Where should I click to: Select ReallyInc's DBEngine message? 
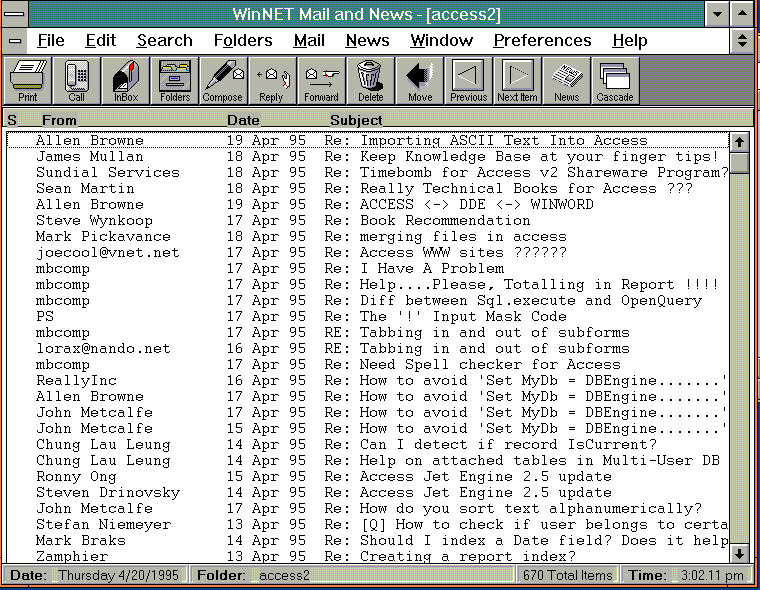pos(367,380)
